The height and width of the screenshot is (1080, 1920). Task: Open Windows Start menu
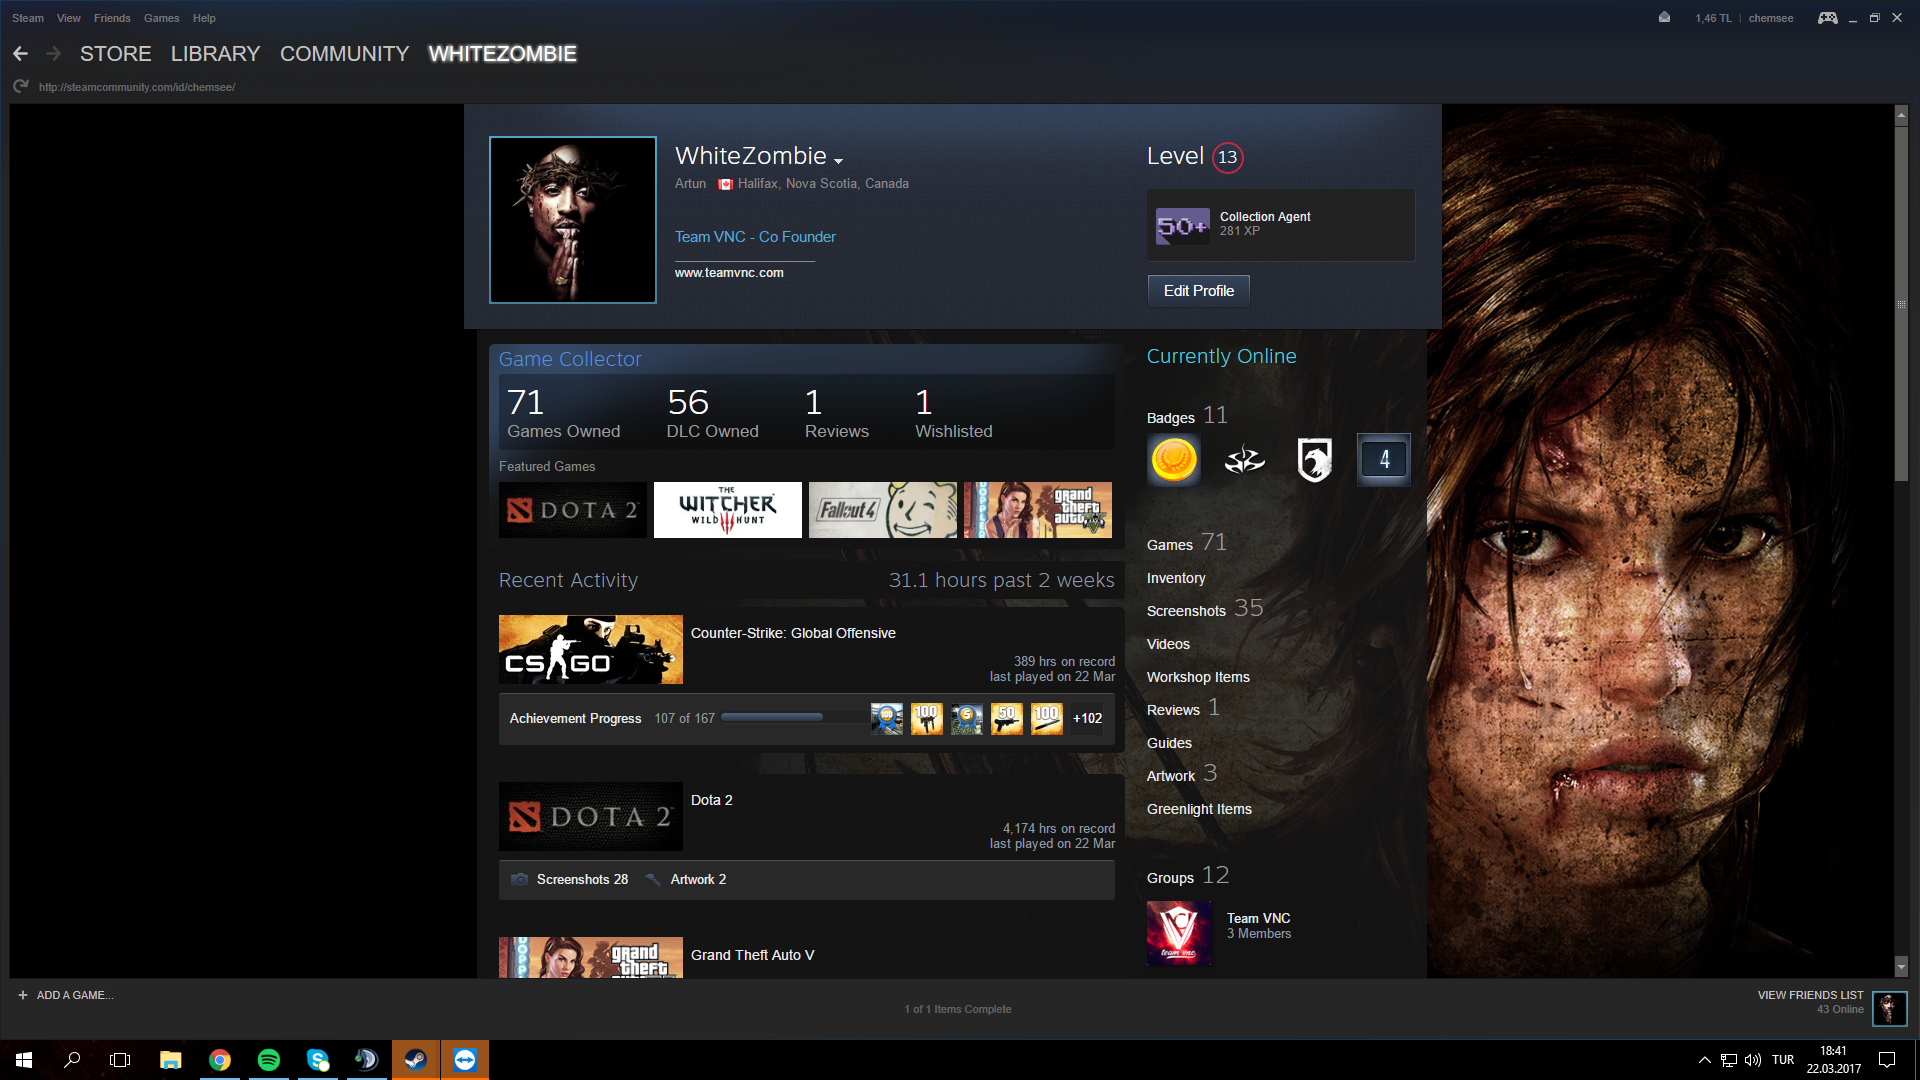click(x=24, y=1060)
